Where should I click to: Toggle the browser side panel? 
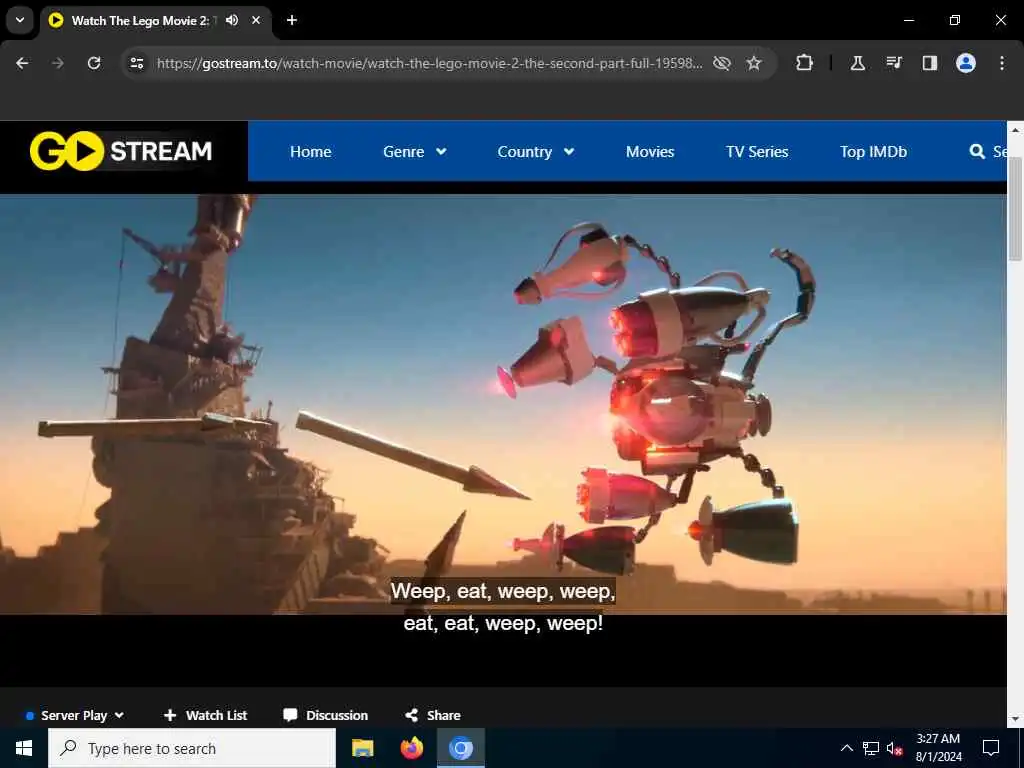929,63
